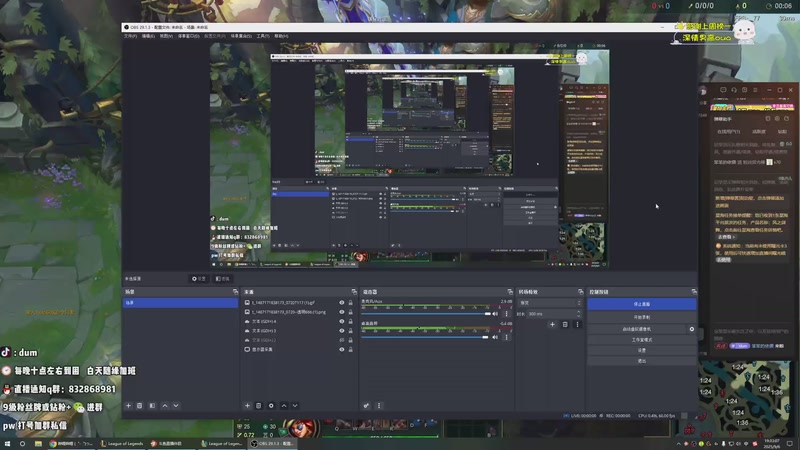Click the Exit button in Controls
Screen dimensions: 800x450
coord(641,361)
